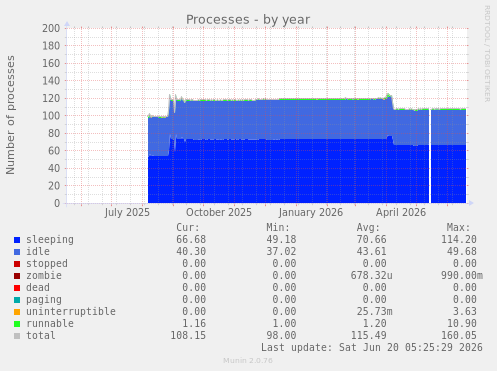Click the y-axis tick label 100

(51, 116)
